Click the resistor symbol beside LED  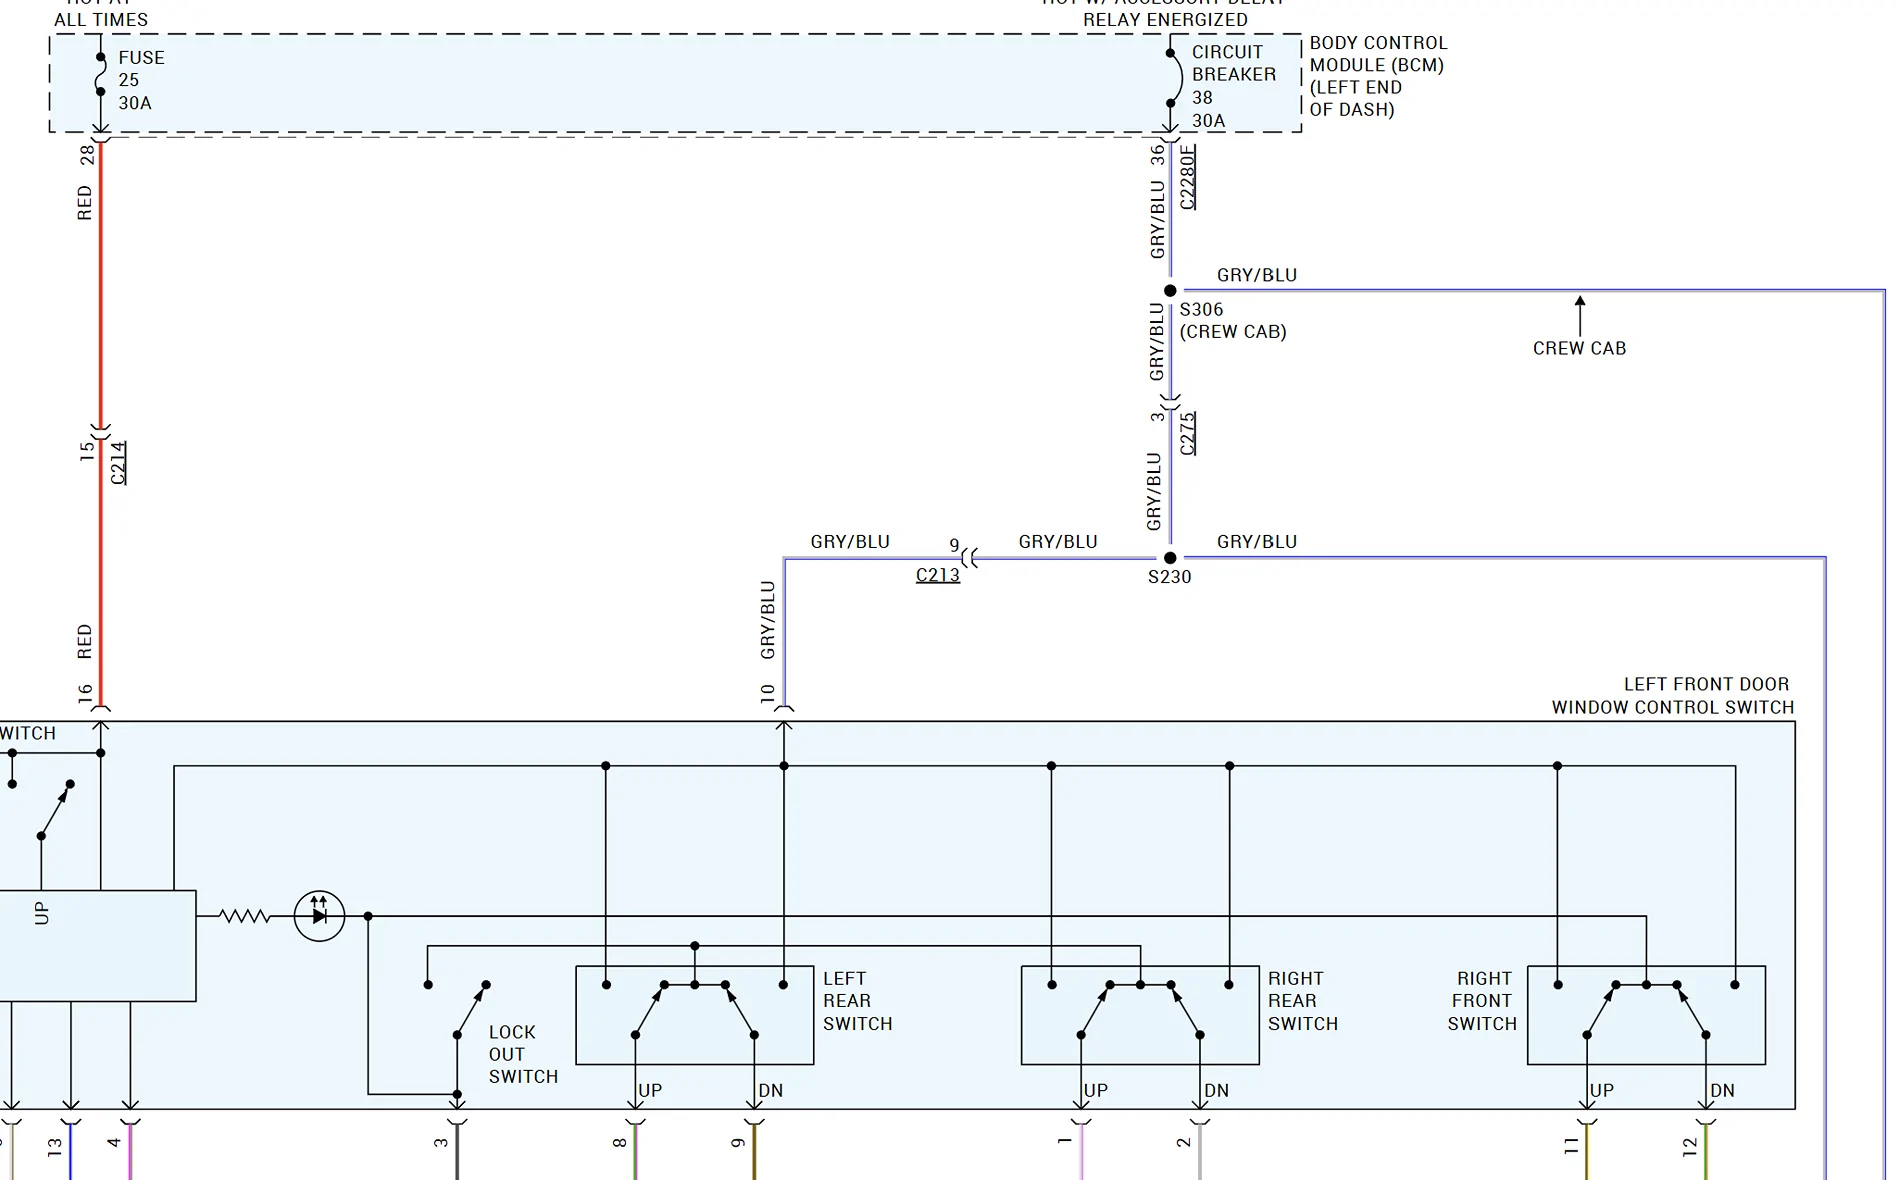click(245, 916)
